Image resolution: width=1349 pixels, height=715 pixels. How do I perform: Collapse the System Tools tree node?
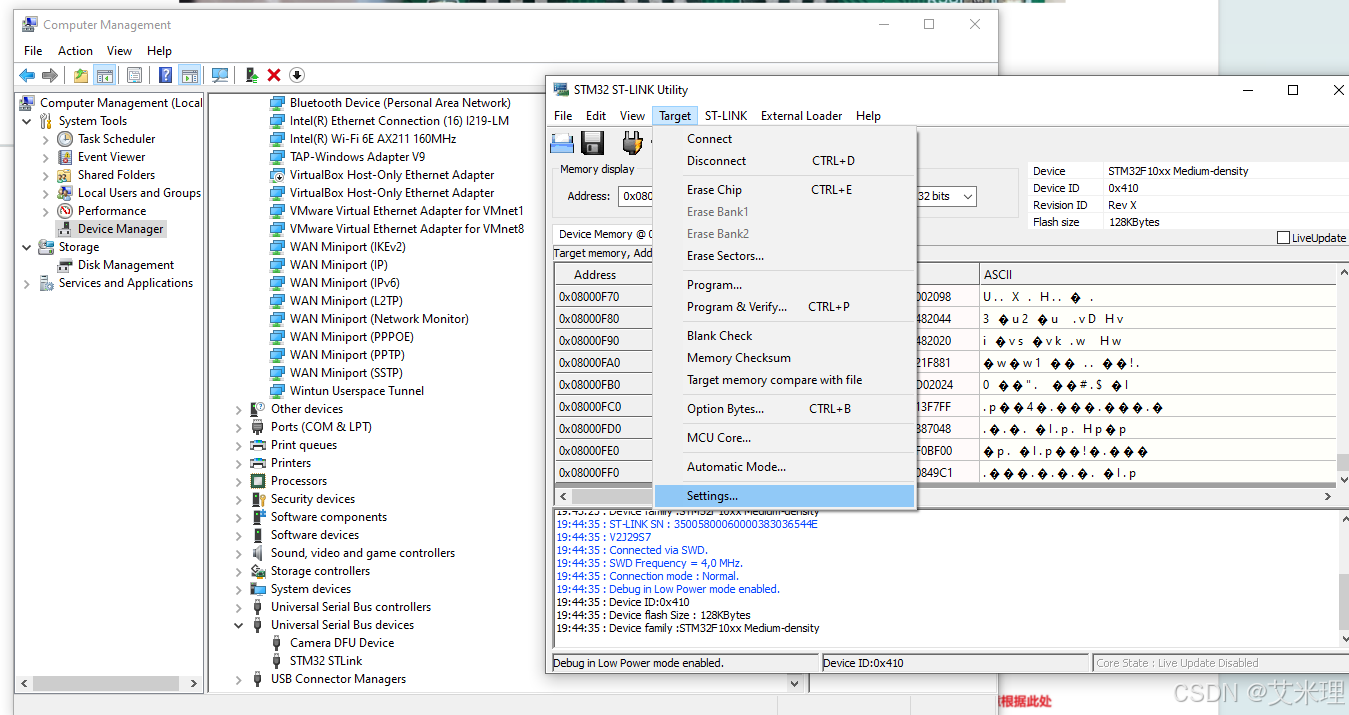click(x=27, y=121)
